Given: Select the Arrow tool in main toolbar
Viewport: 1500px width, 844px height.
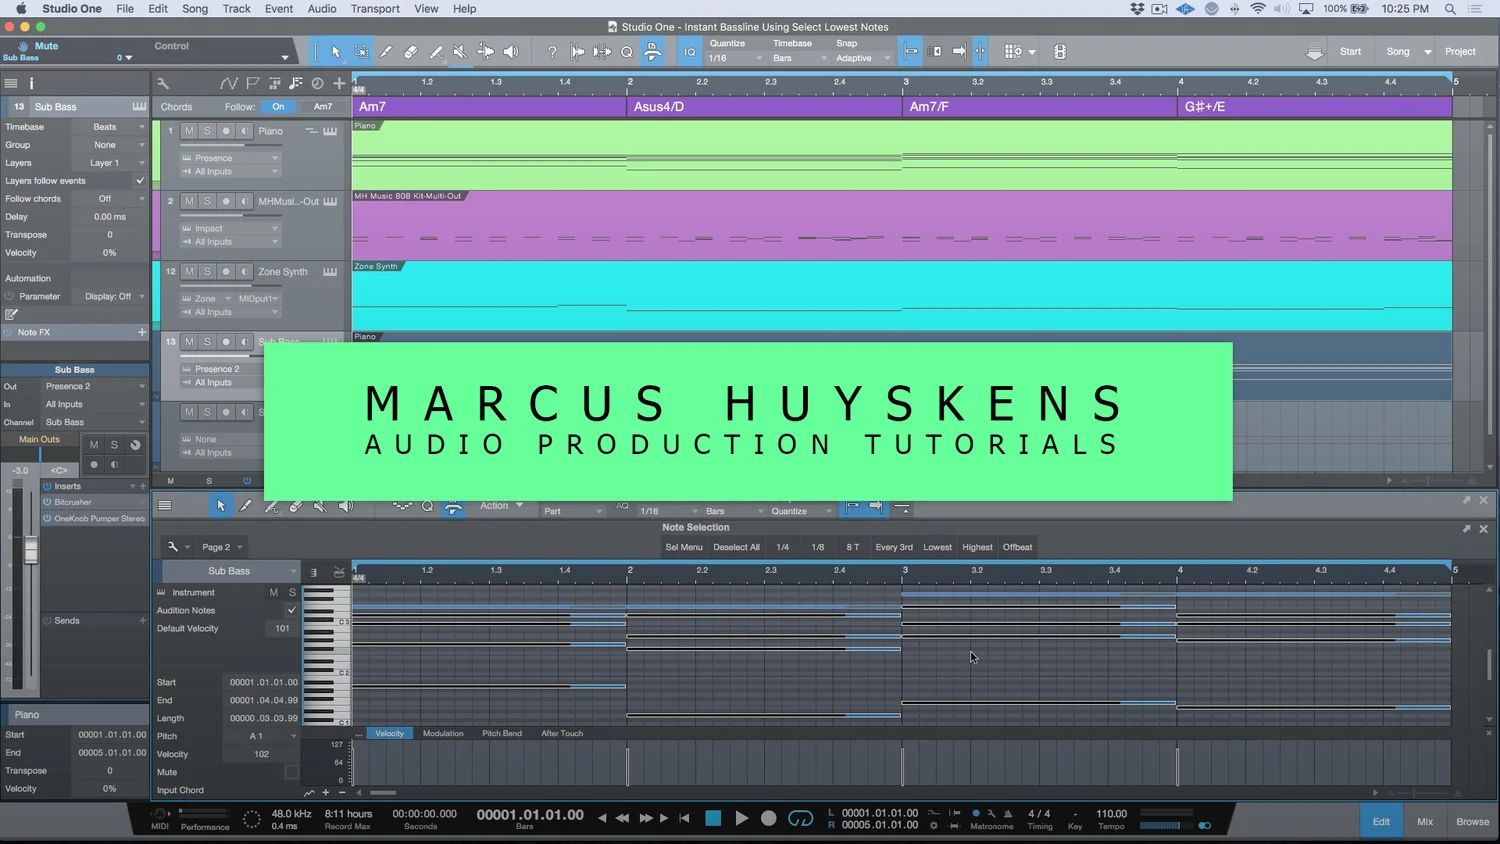Looking at the screenshot, I should pyautogui.click(x=336, y=52).
